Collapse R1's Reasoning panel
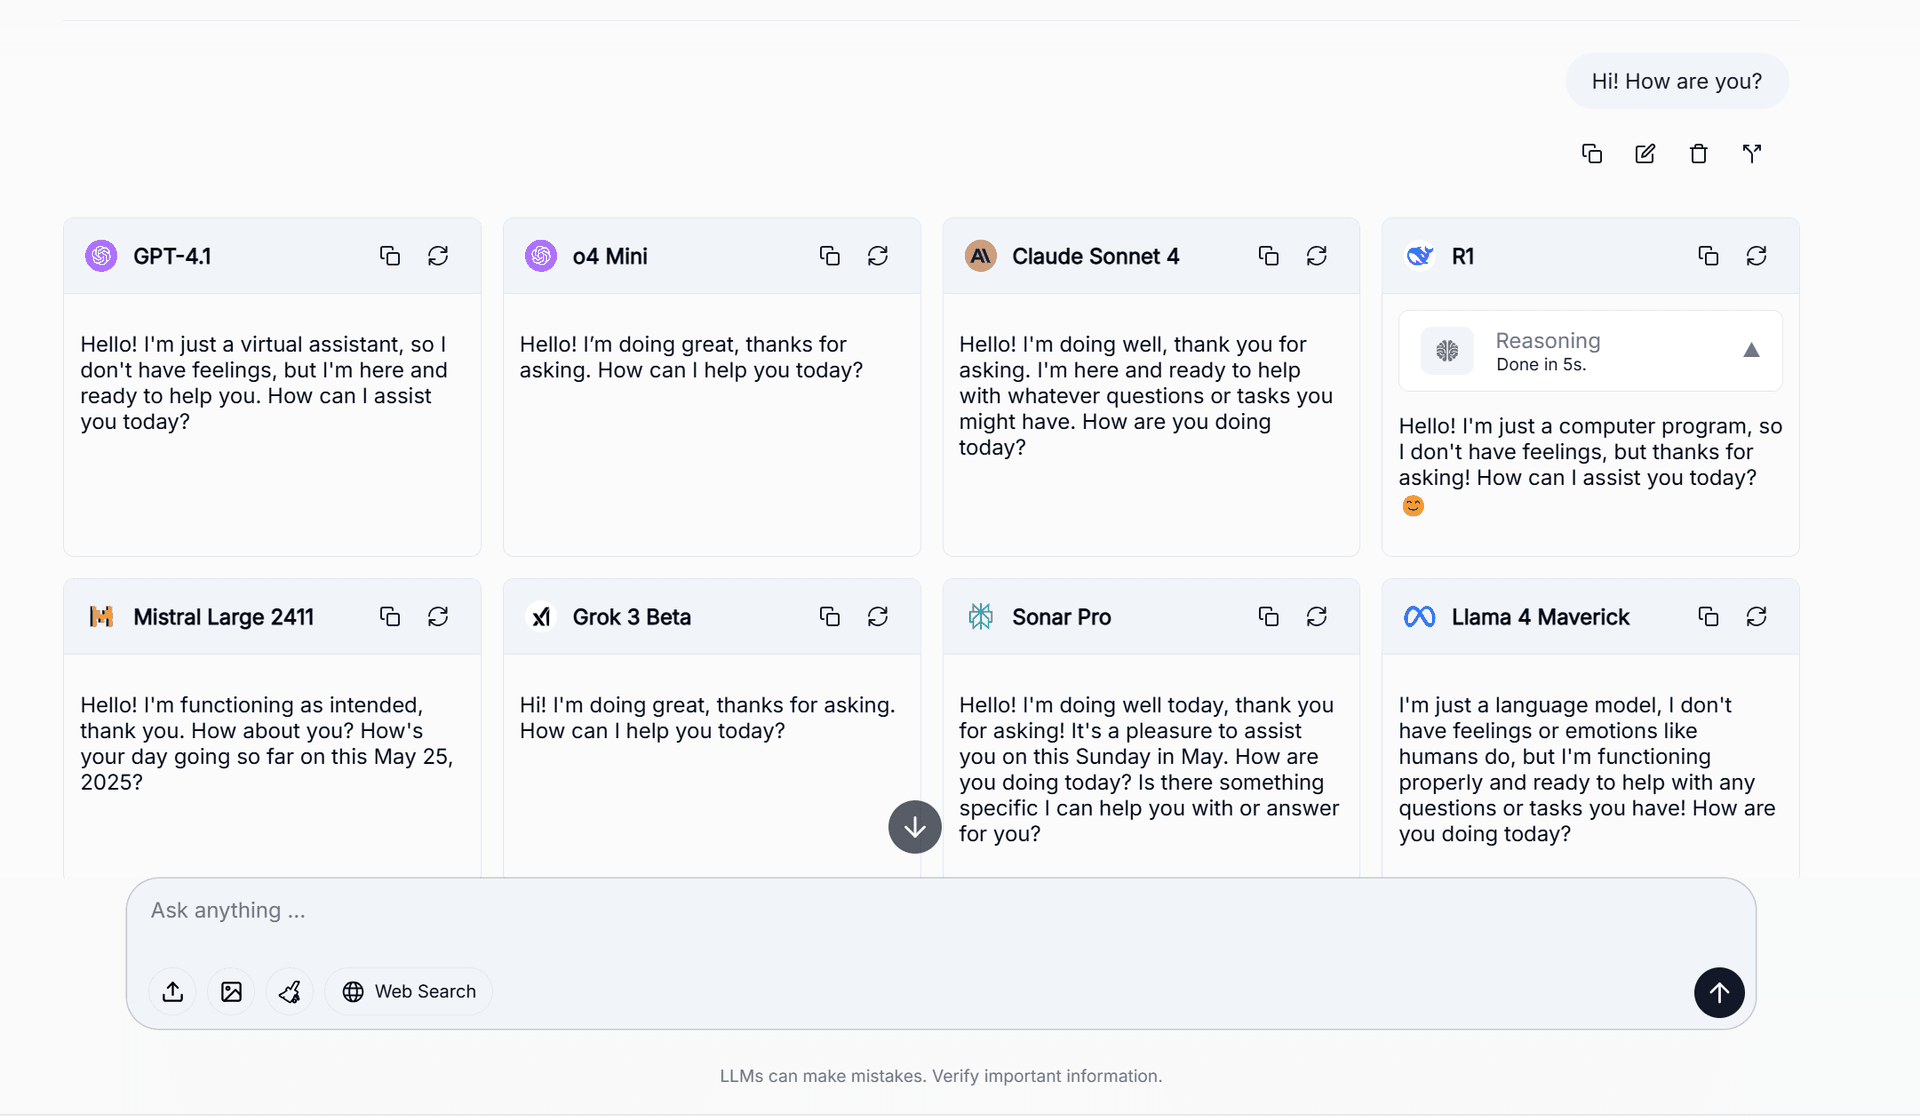 (1752, 351)
